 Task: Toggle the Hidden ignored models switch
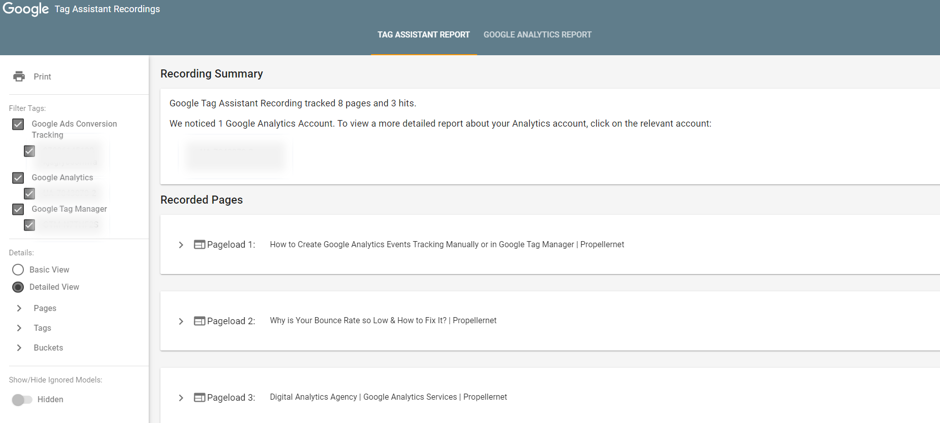pos(22,400)
